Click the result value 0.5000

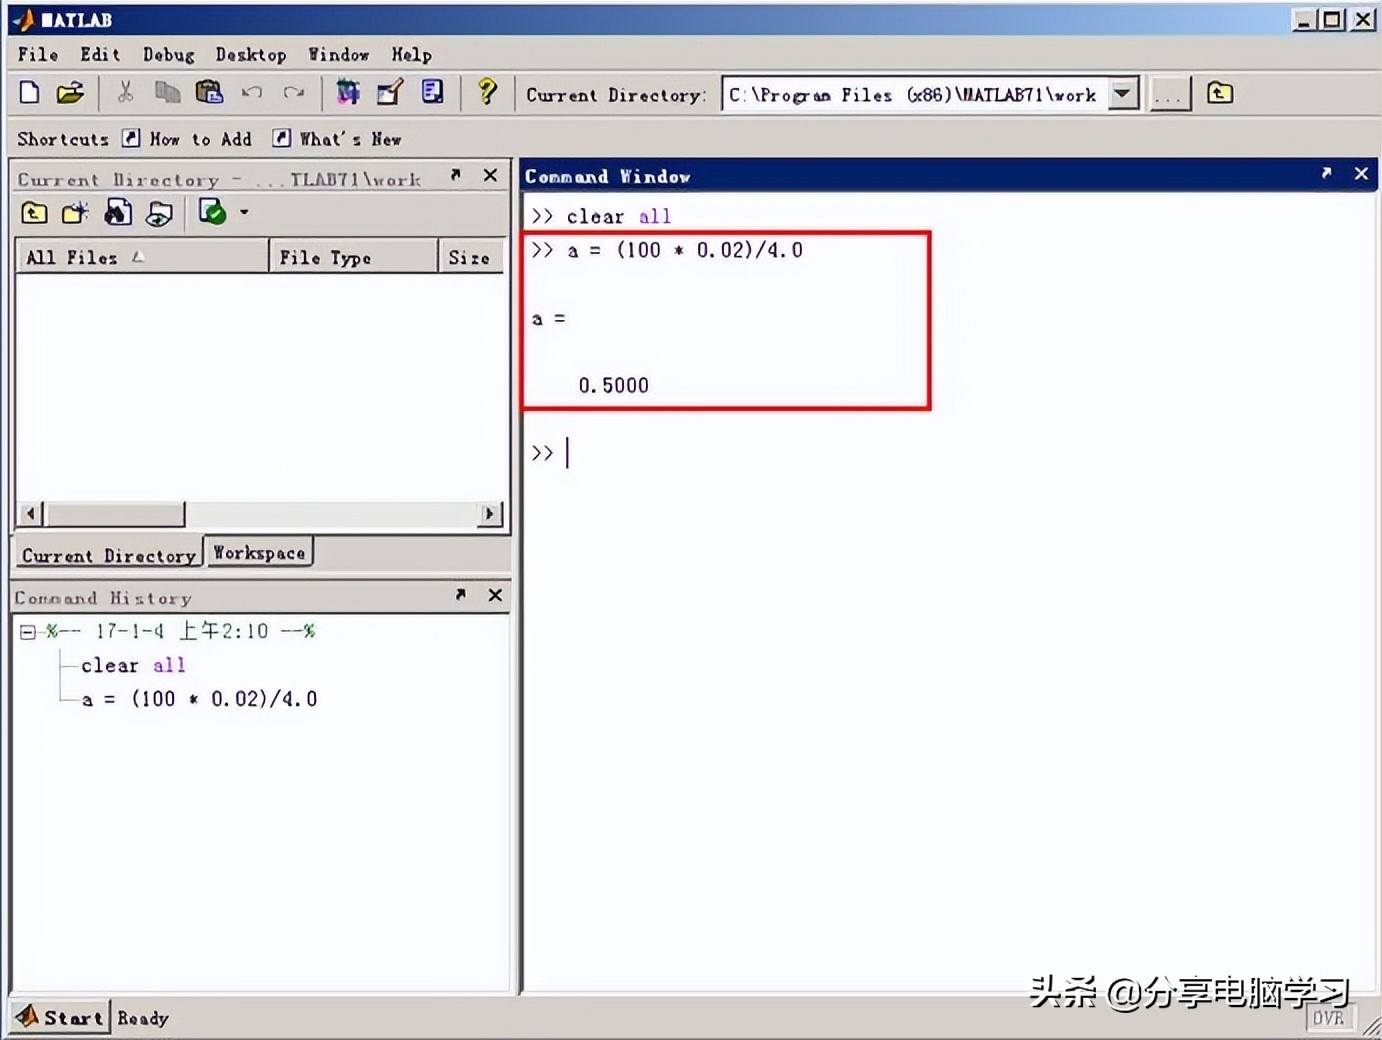(613, 385)
